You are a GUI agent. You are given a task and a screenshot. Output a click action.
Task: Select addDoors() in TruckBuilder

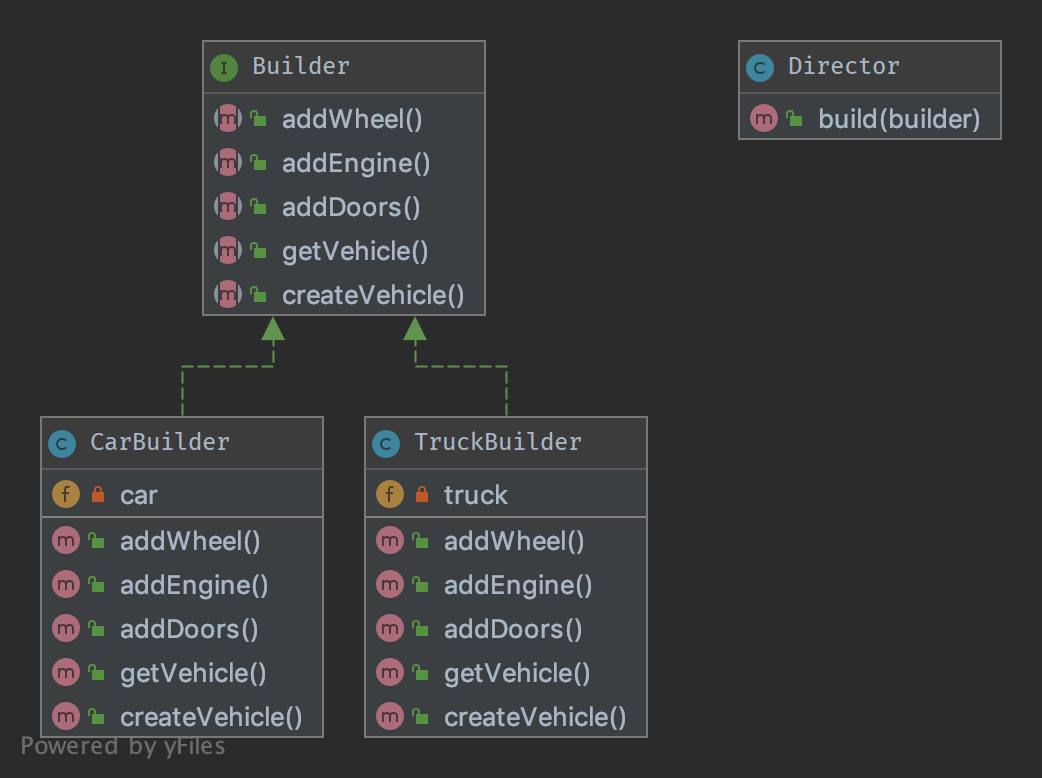coord(512,629)
